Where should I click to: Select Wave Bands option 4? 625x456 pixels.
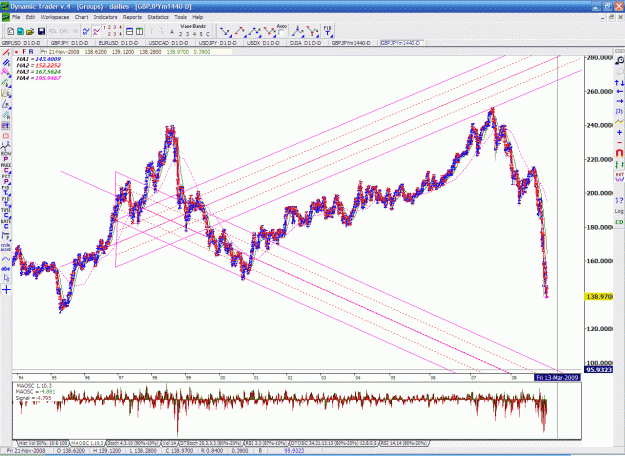point(194,34)
